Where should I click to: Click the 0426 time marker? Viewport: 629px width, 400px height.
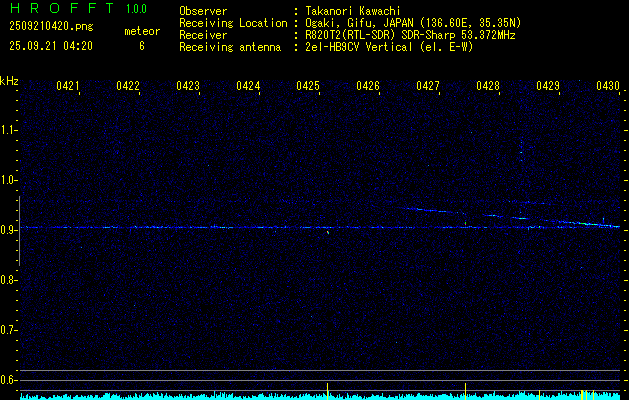(x=368, y=86)
